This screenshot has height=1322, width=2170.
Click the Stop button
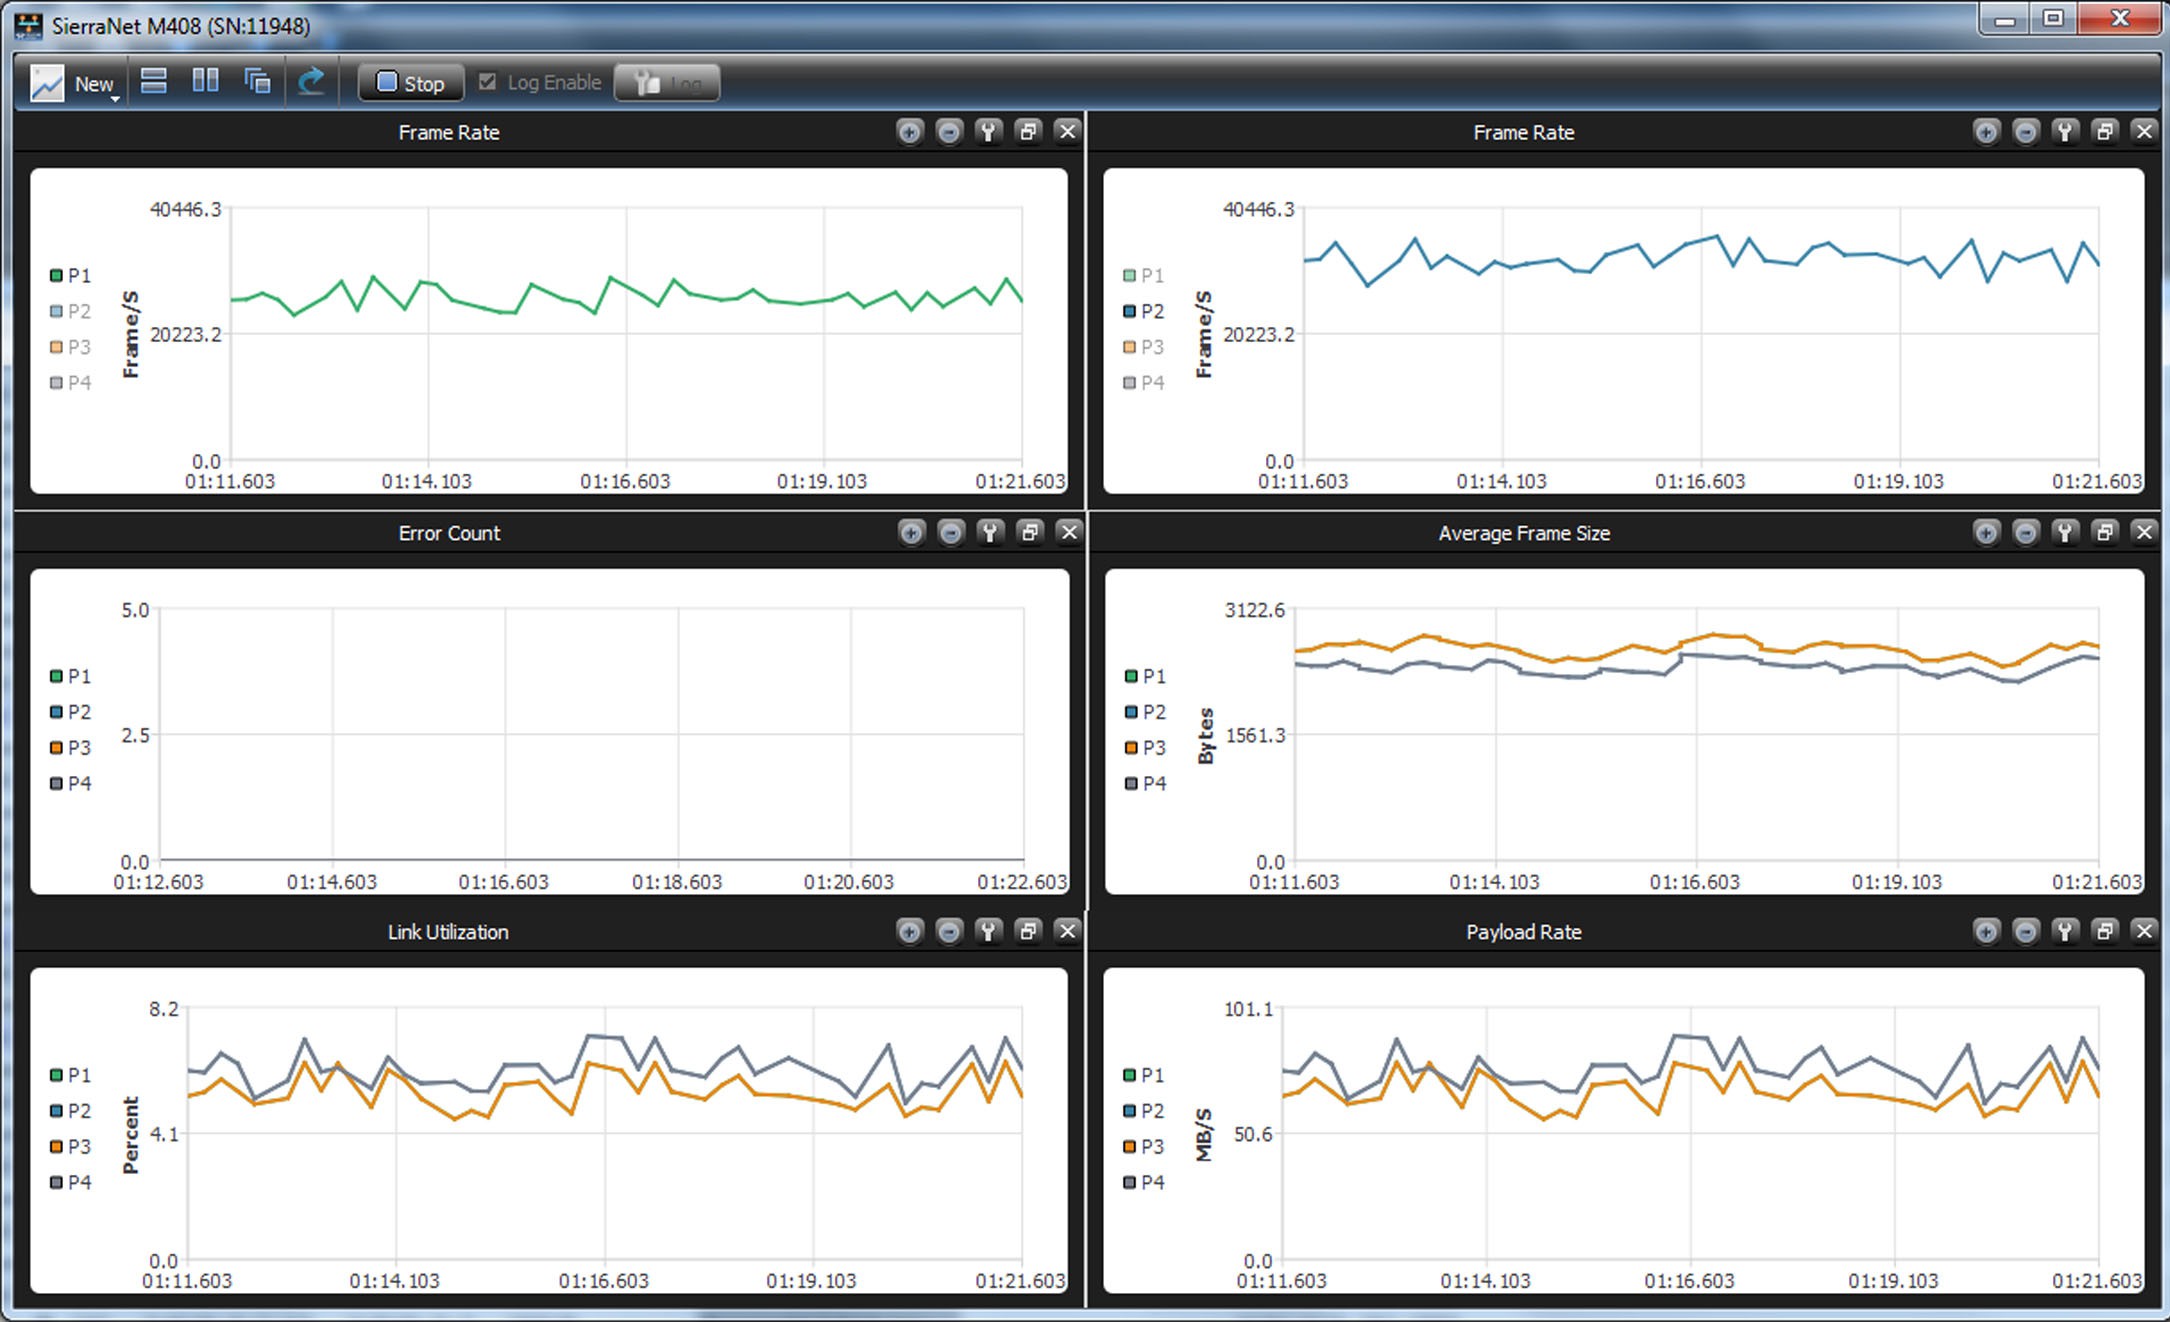(x=411, y=83)
